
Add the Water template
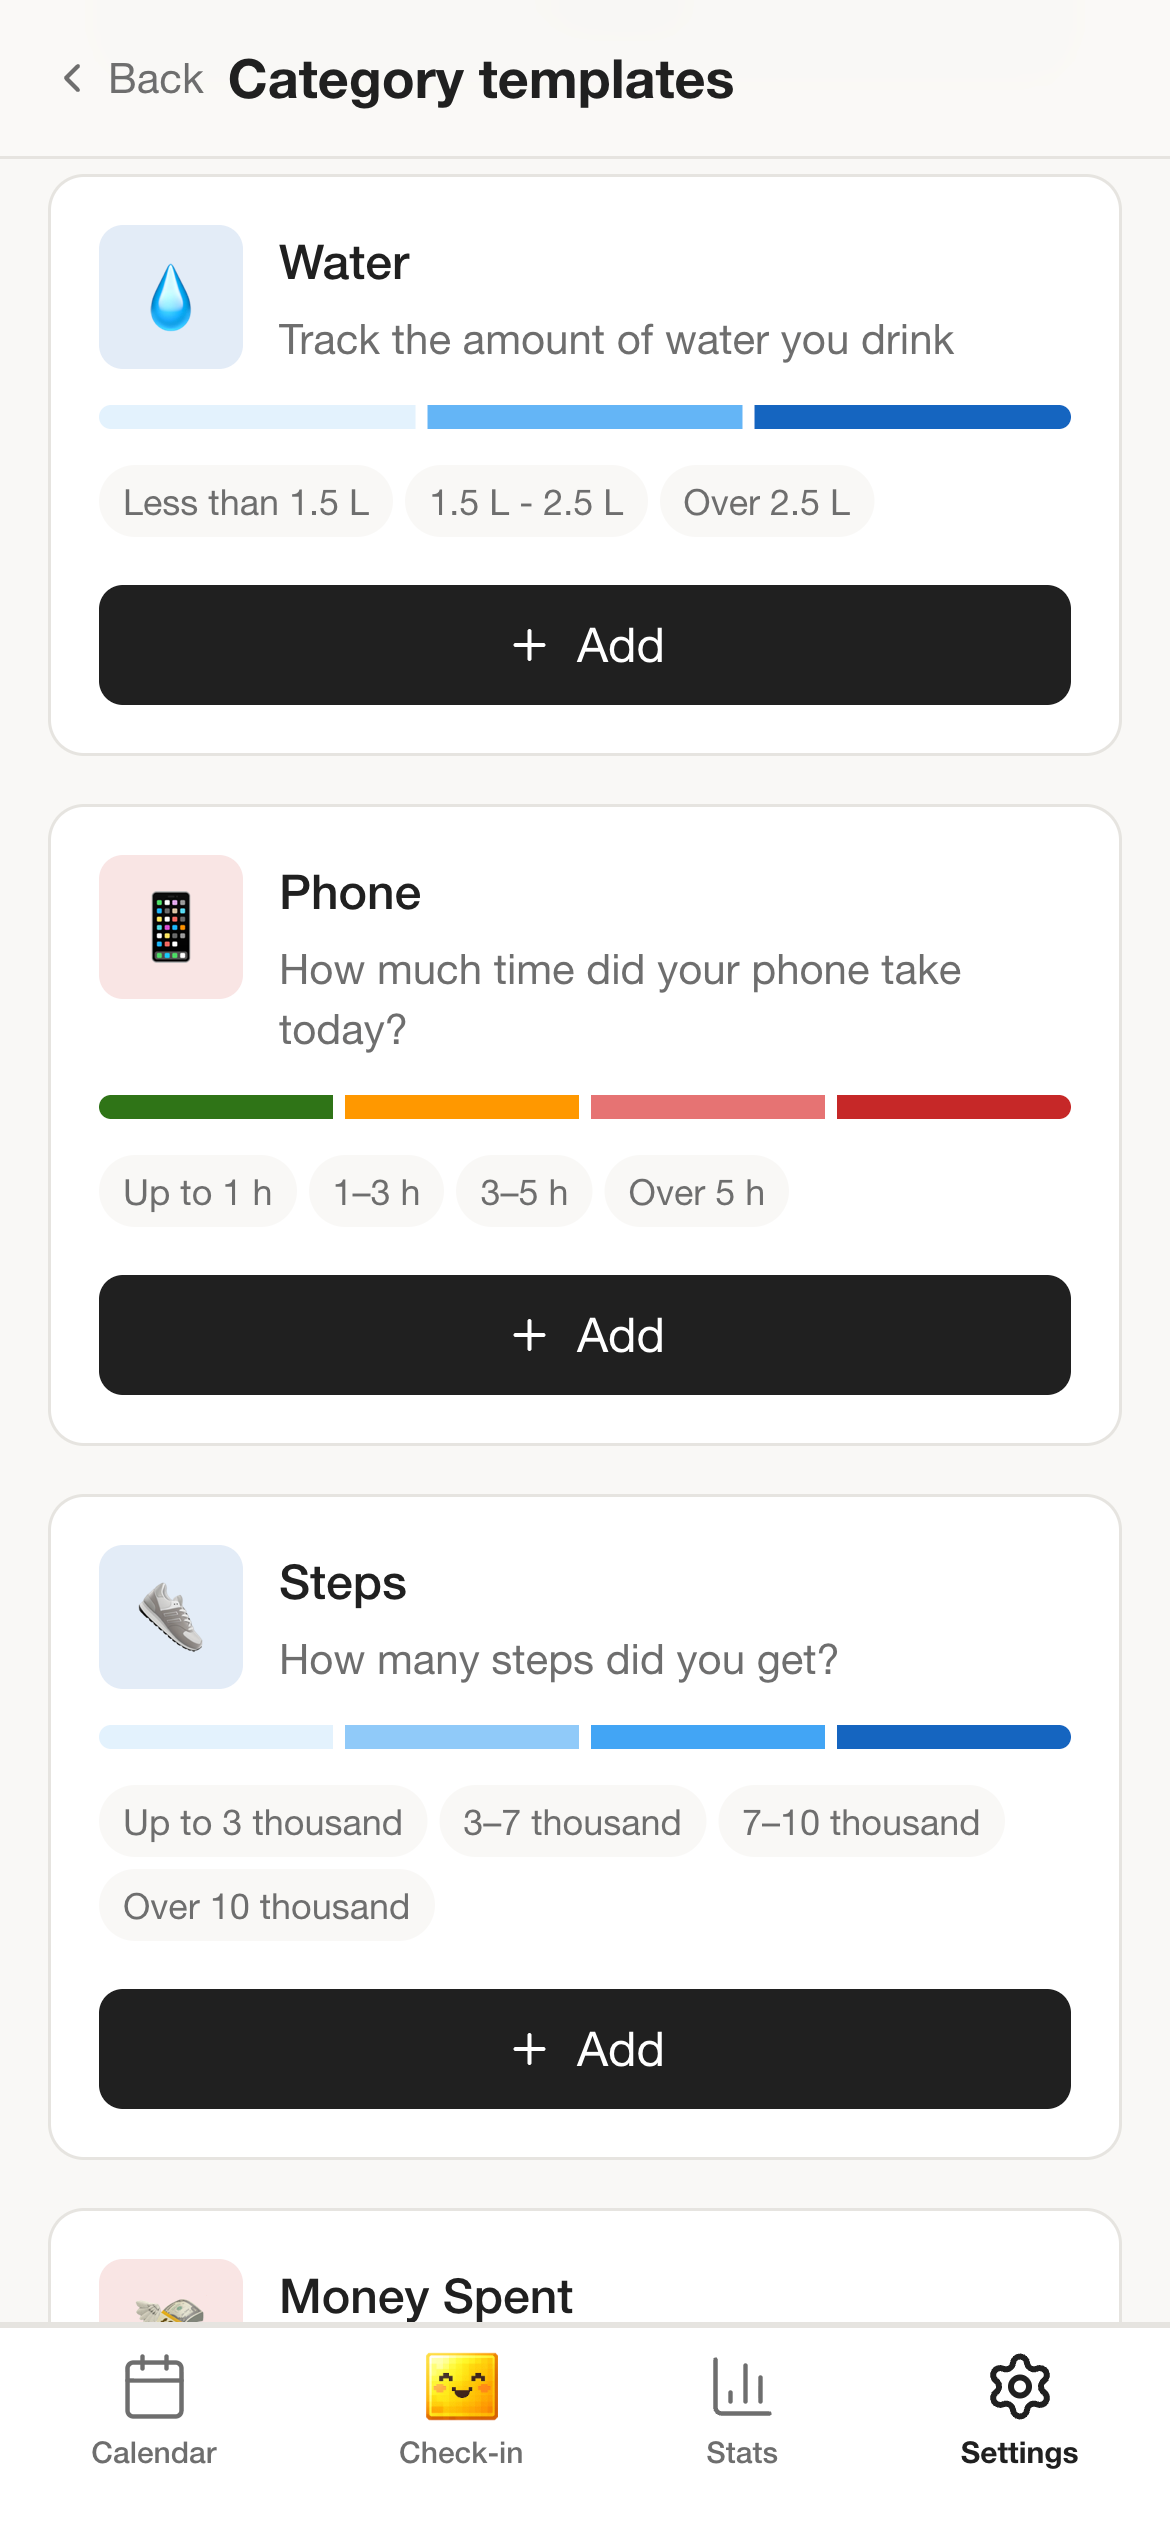(x=584, y=645)
